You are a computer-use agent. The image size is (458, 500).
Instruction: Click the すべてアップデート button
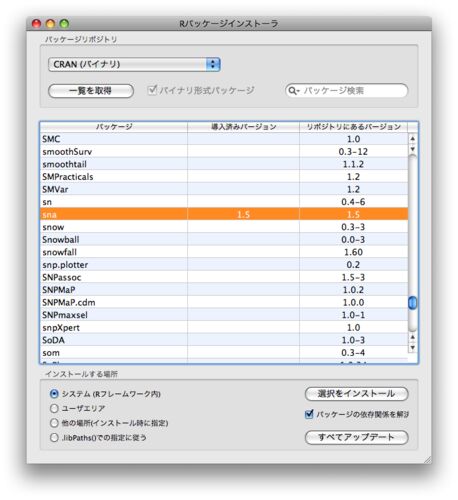pos(356,437)
